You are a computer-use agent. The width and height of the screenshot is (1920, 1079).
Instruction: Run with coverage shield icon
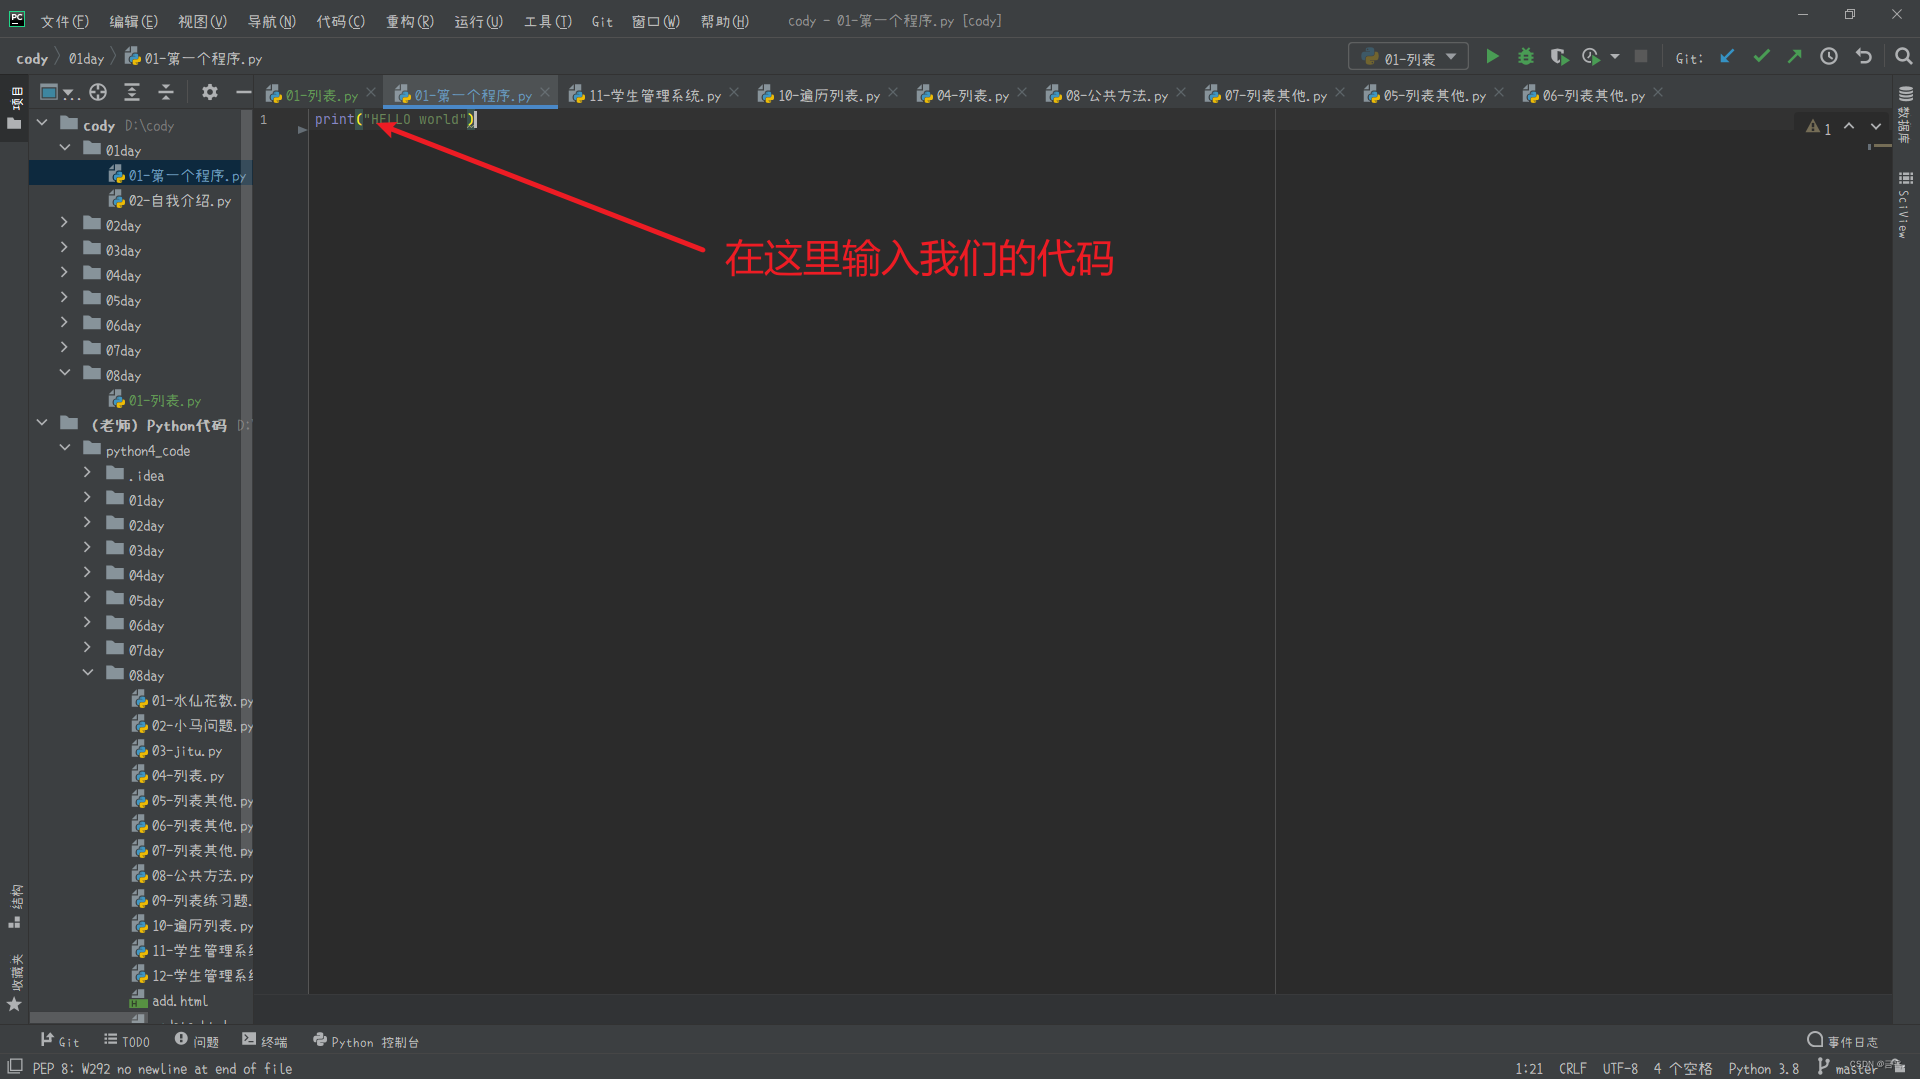pos(1559,57)
